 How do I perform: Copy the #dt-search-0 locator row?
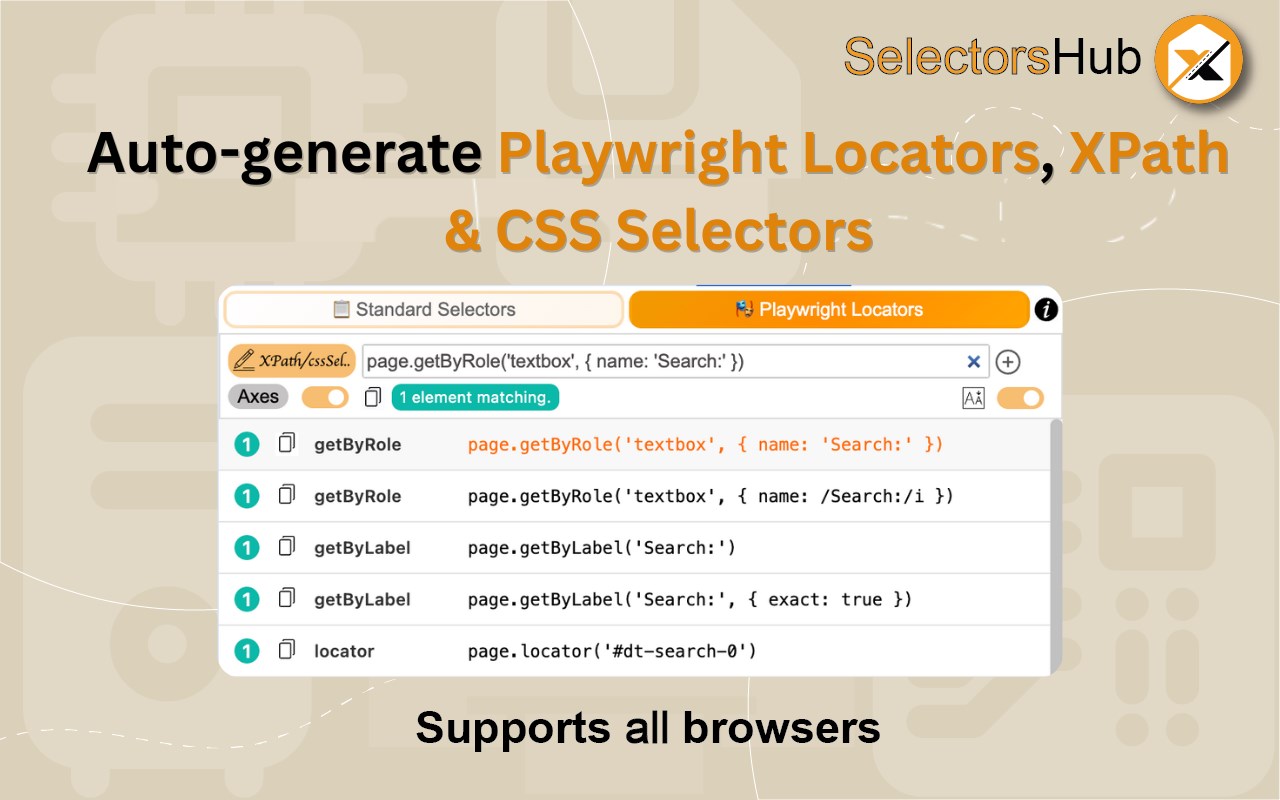point(287,650)
